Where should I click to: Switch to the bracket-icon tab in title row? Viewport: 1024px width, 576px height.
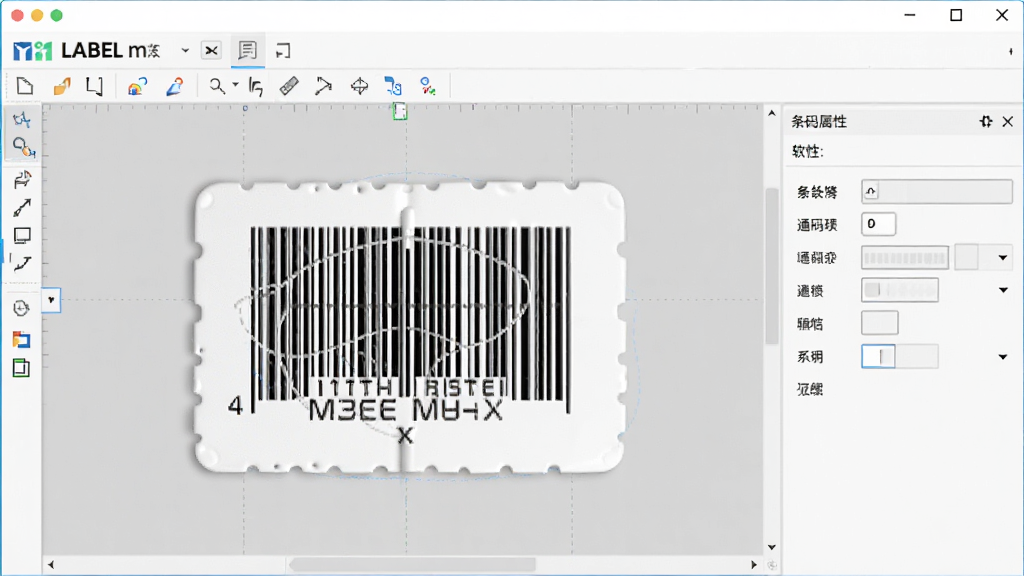(x=283, y=50)
